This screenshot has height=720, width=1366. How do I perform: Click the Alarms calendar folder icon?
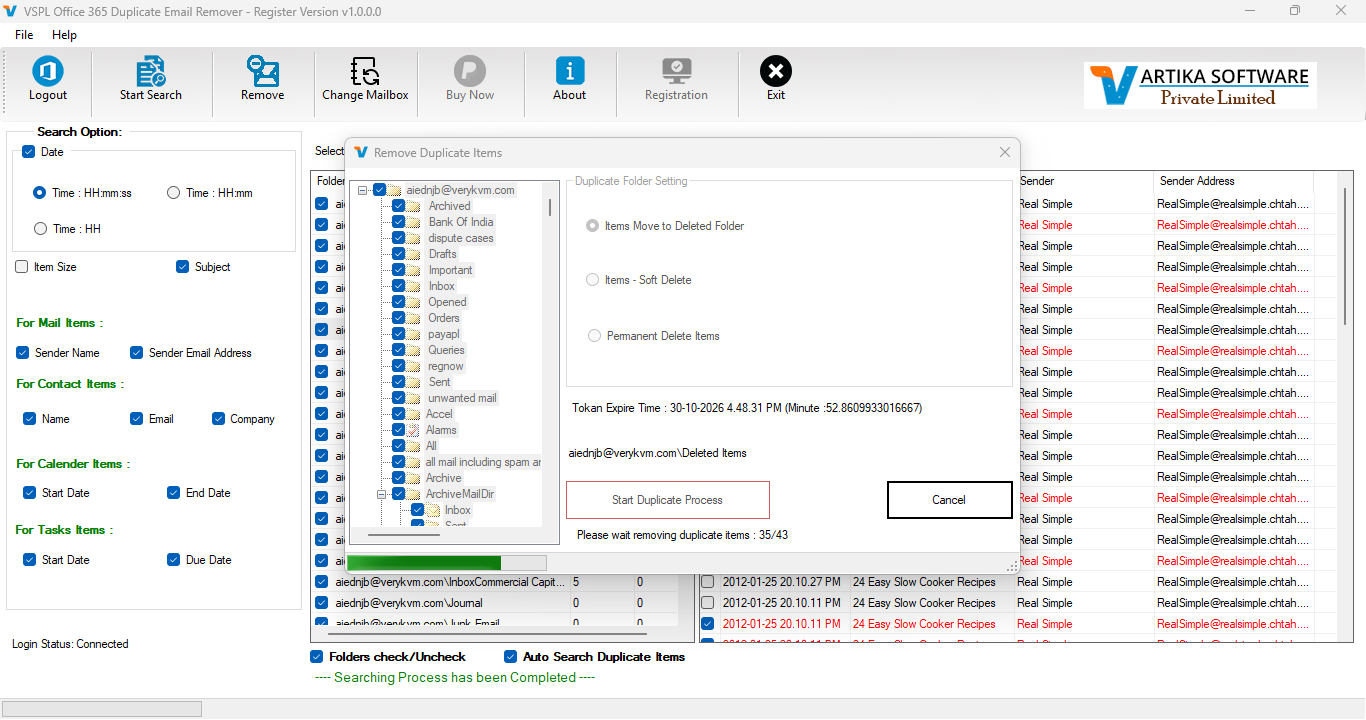click(414, 430)
